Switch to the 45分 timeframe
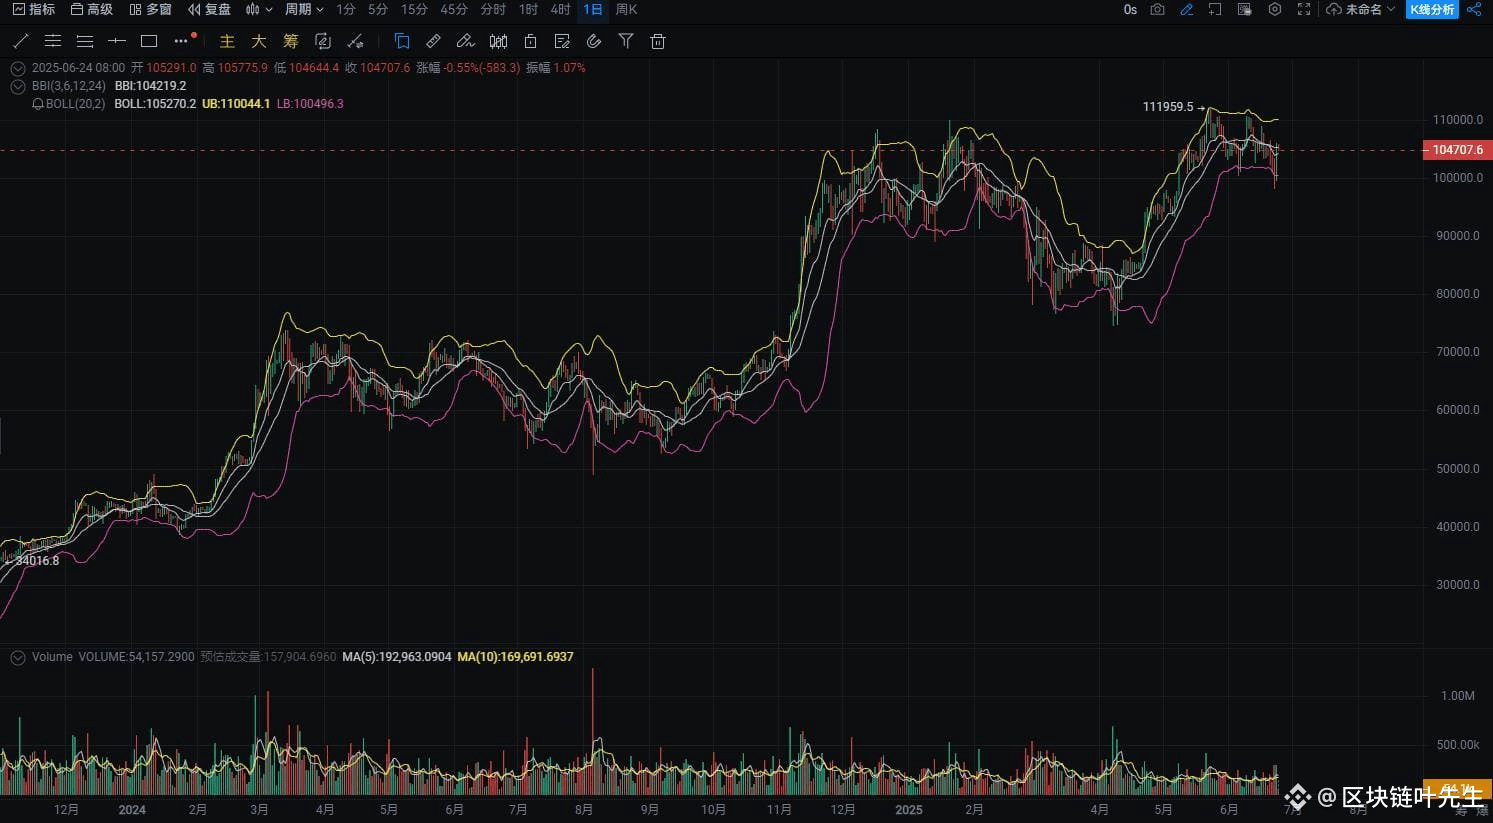The height and width of the screenshot is (823, 1493). click(454, 9)
